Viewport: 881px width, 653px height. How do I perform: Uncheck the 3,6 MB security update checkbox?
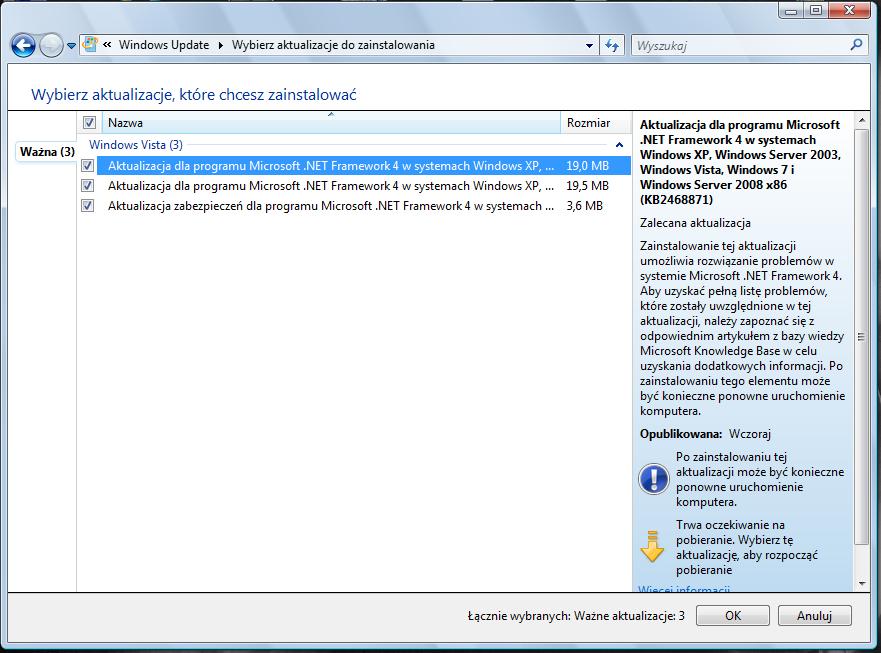[88, 206]
